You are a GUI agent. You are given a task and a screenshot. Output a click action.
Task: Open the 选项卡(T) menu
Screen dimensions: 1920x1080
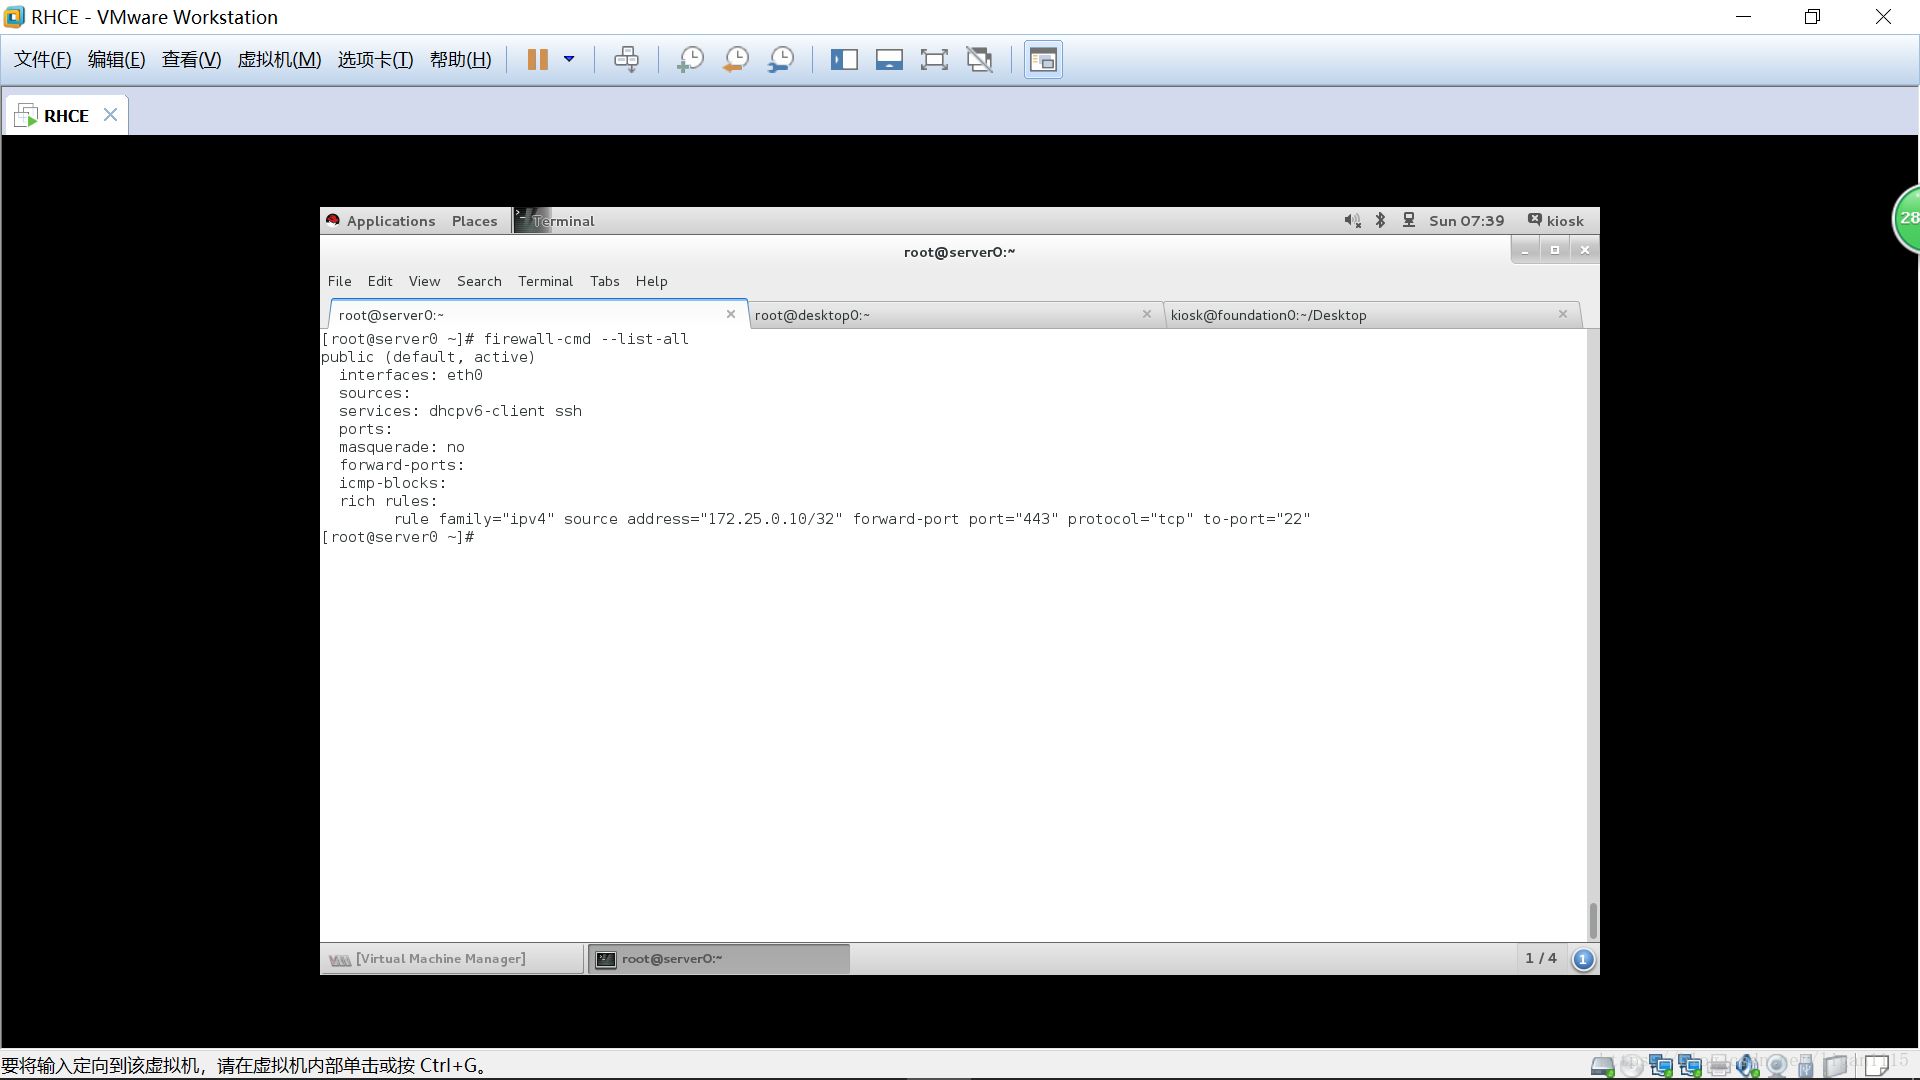point(375,60)
